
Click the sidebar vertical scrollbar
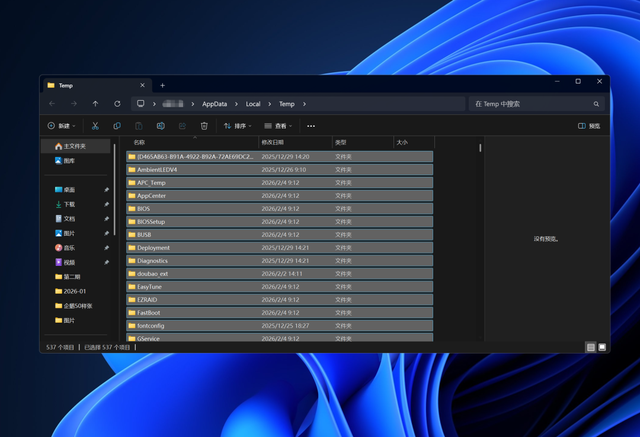coord(115,190)
